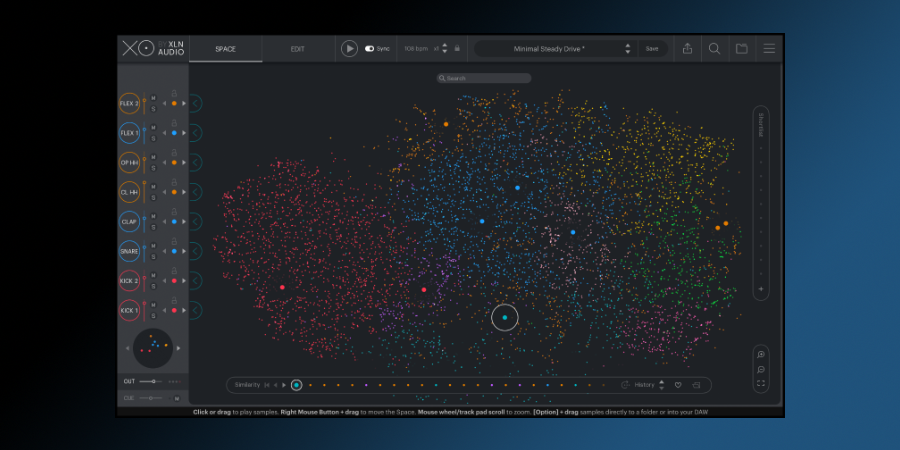Toggle the M button beside CUE slider
This screenshot has width=900, height=450.
coord(177,398)
